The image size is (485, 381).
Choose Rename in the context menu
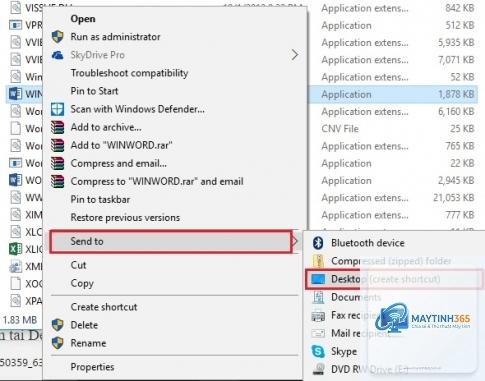coord(88,343)
